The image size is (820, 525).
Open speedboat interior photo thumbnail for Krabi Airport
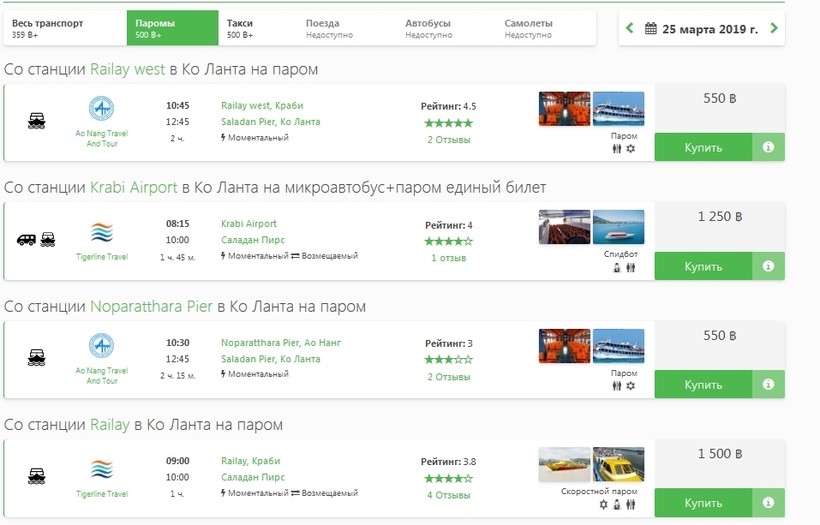[x=564, y=227]
